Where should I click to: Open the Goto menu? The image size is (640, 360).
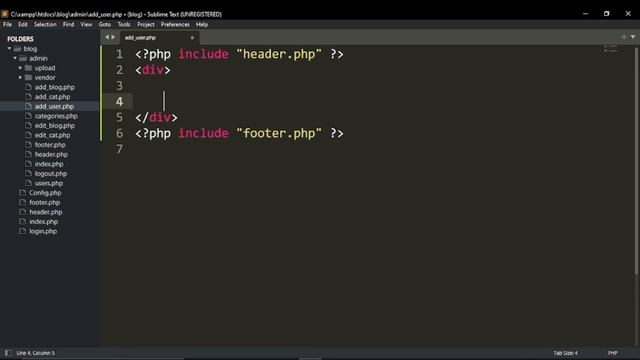point(105,24)
